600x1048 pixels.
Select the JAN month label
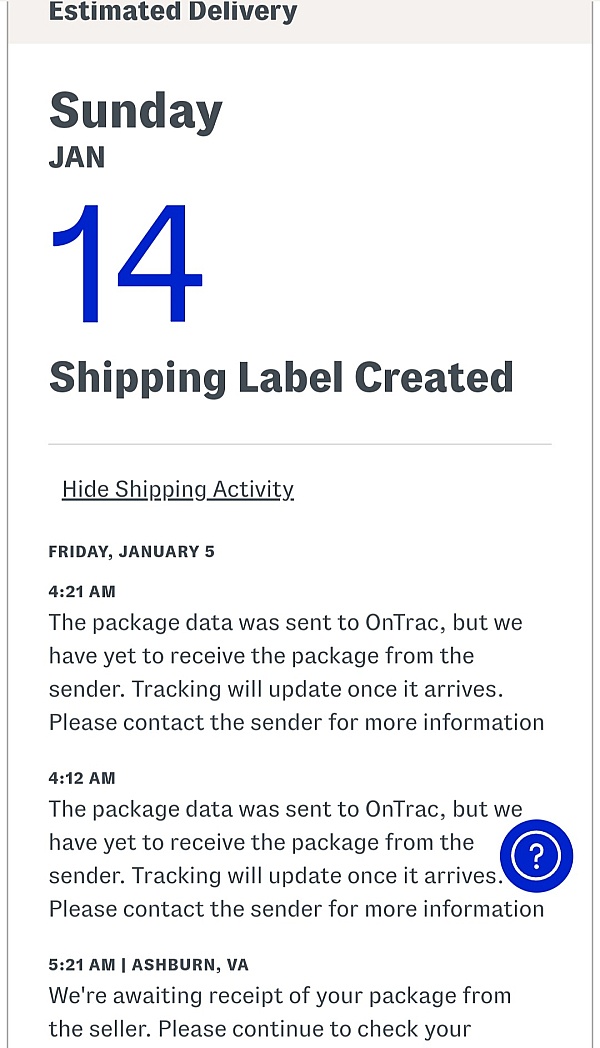77,158
